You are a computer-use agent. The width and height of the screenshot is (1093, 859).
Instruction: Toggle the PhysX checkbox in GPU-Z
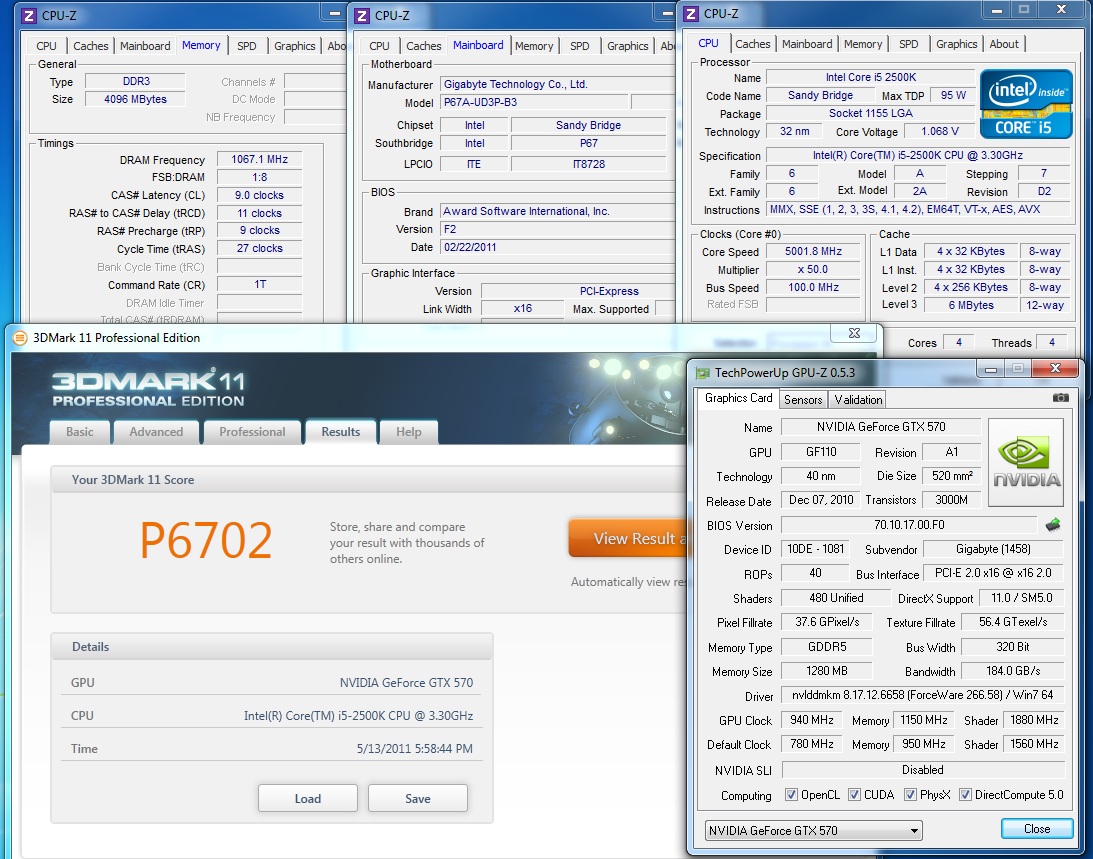click(910, 795)
